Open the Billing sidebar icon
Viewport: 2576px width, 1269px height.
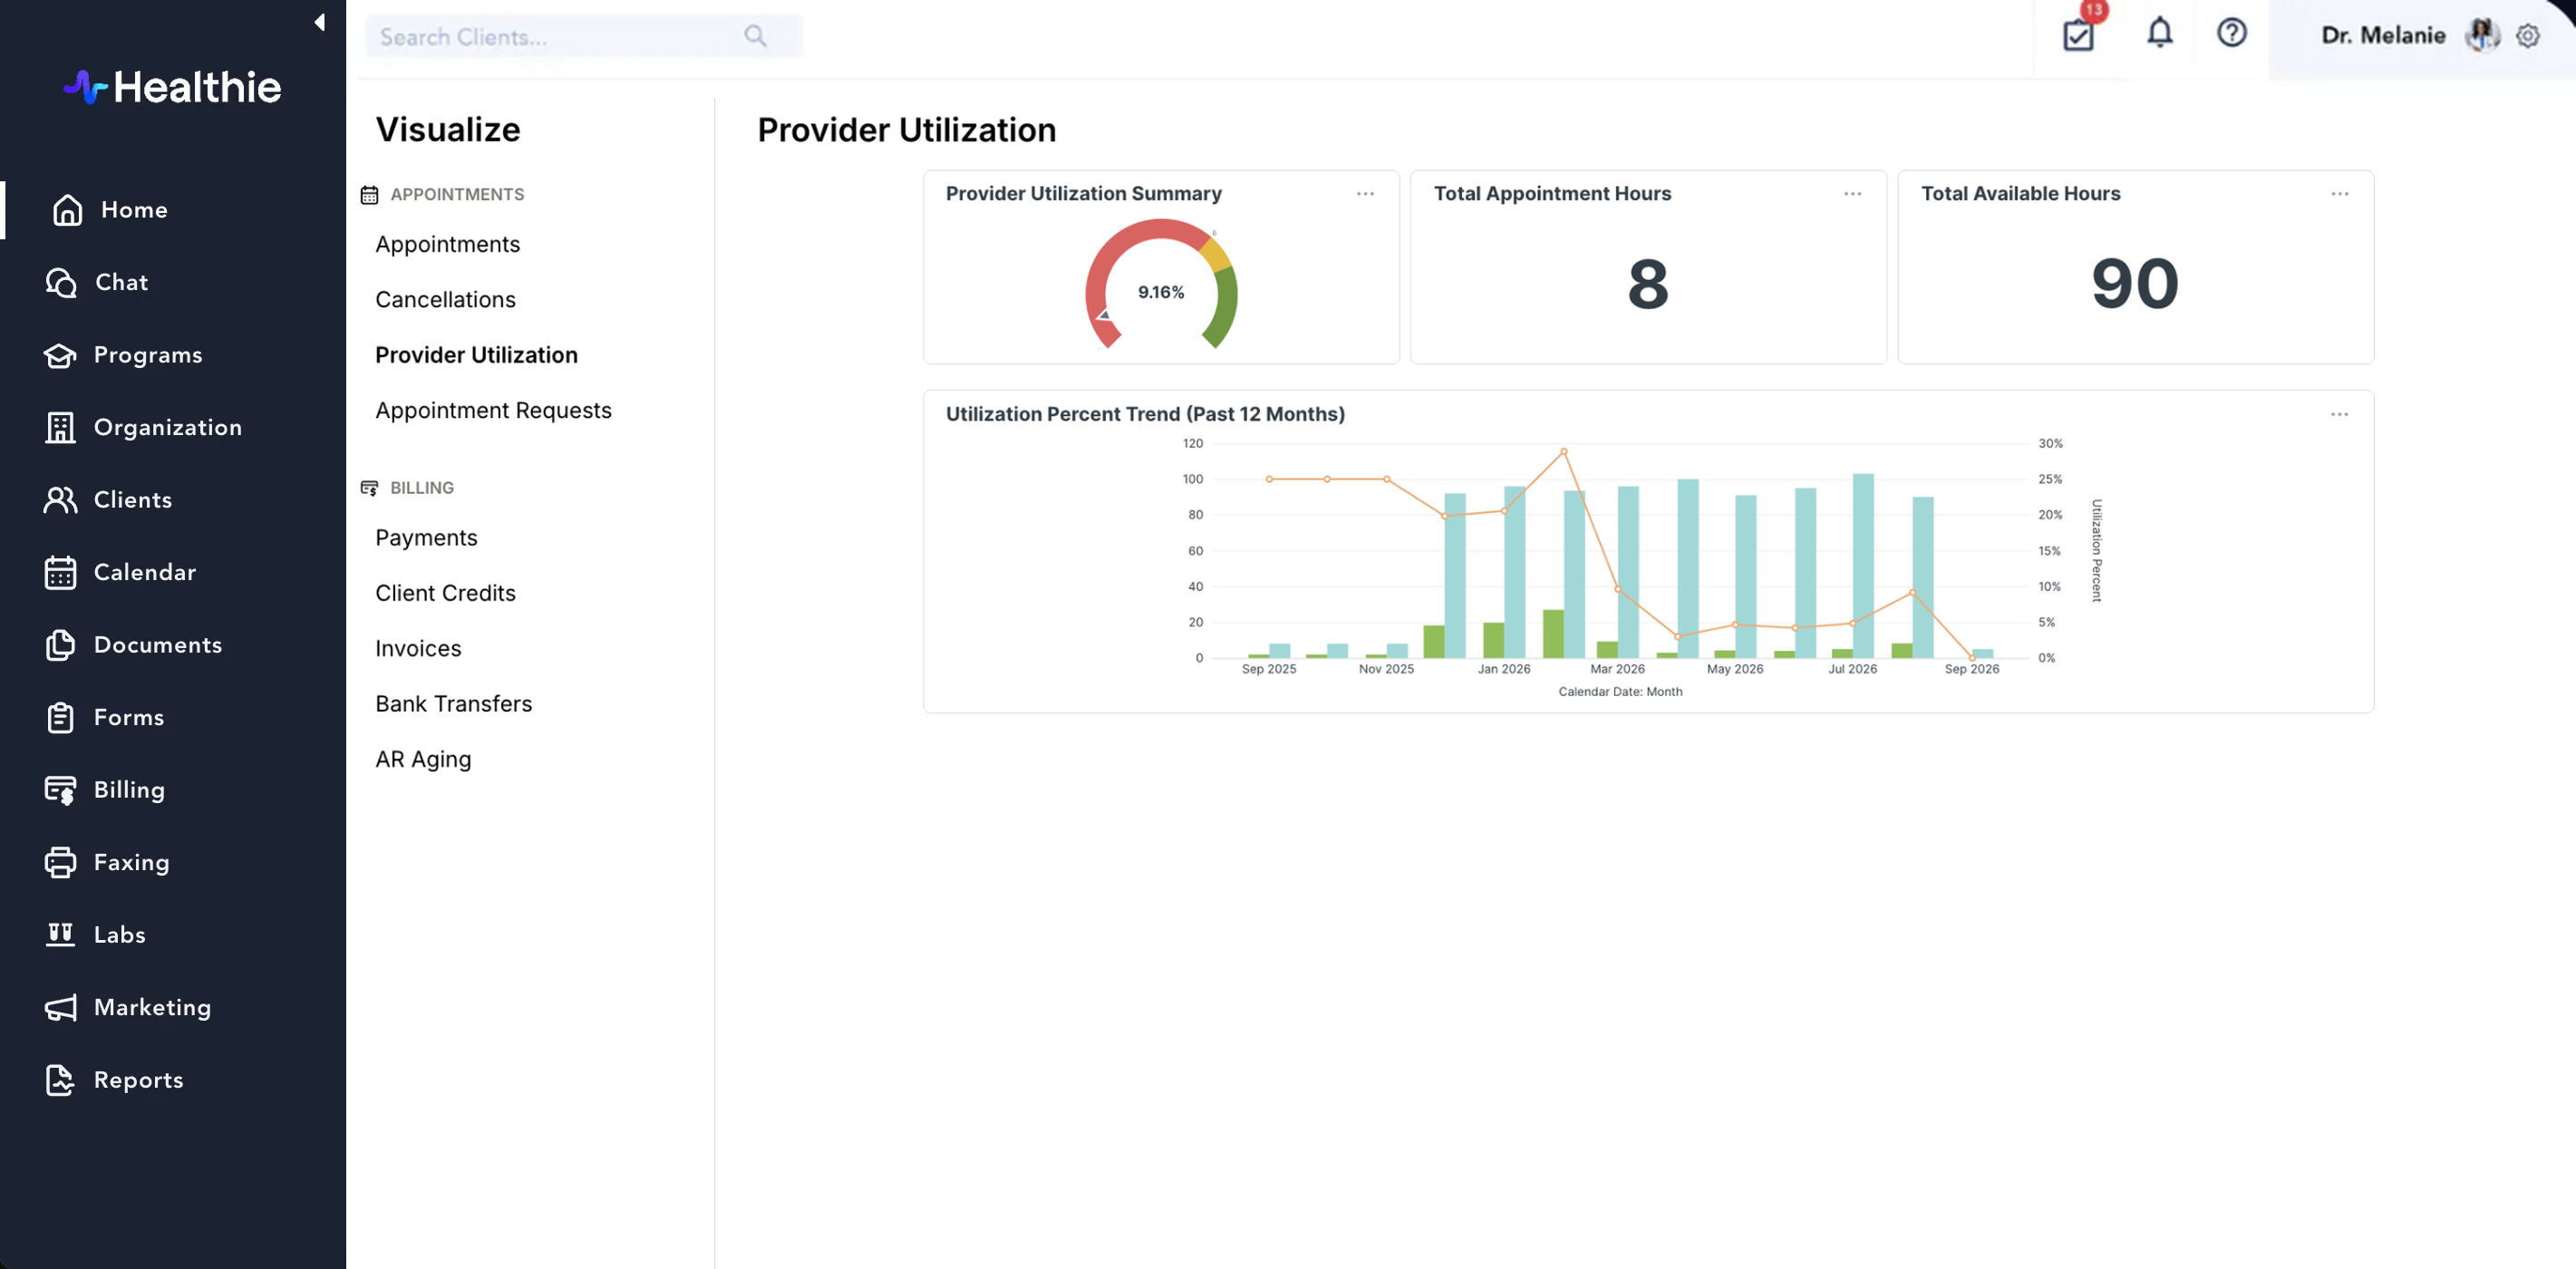(60, 790)
